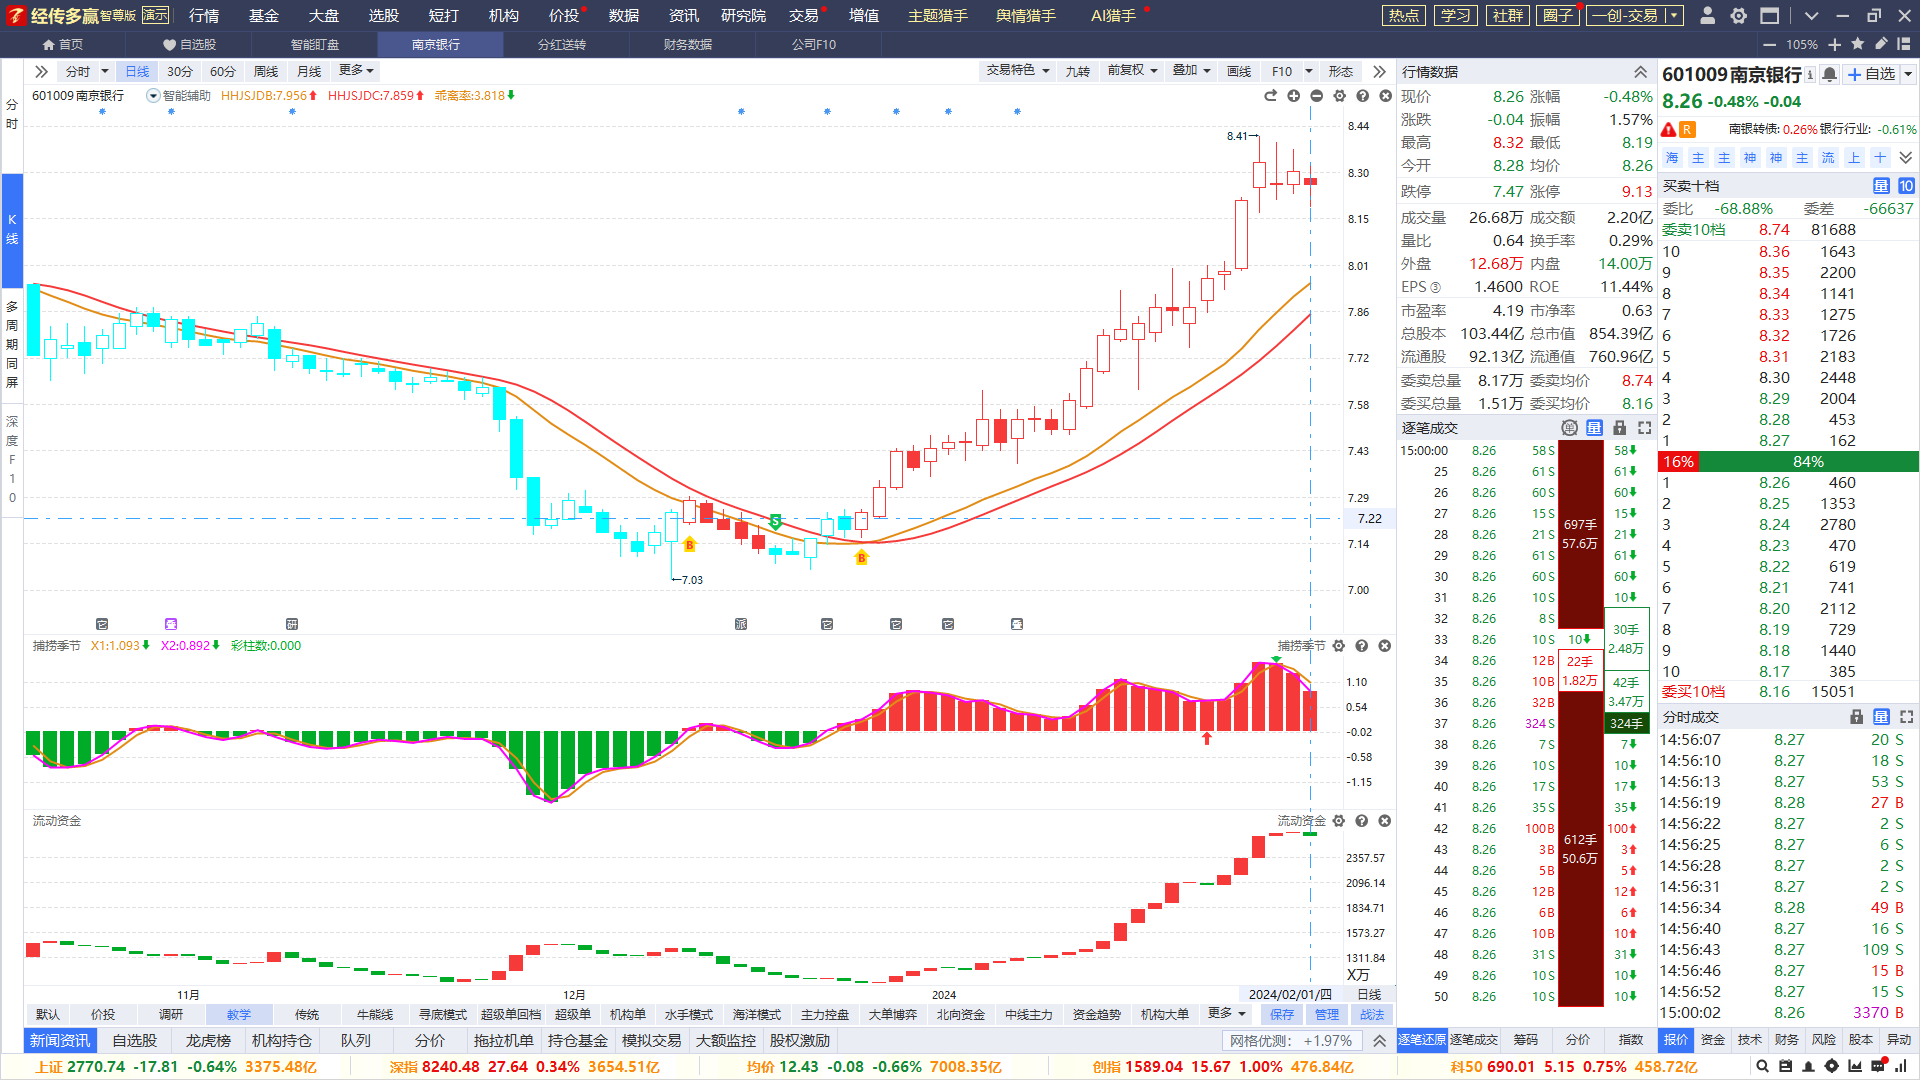Close the main chart indicator overlay
The width and height of the screenshot is (1920, 1080).
coord(1386,96)
